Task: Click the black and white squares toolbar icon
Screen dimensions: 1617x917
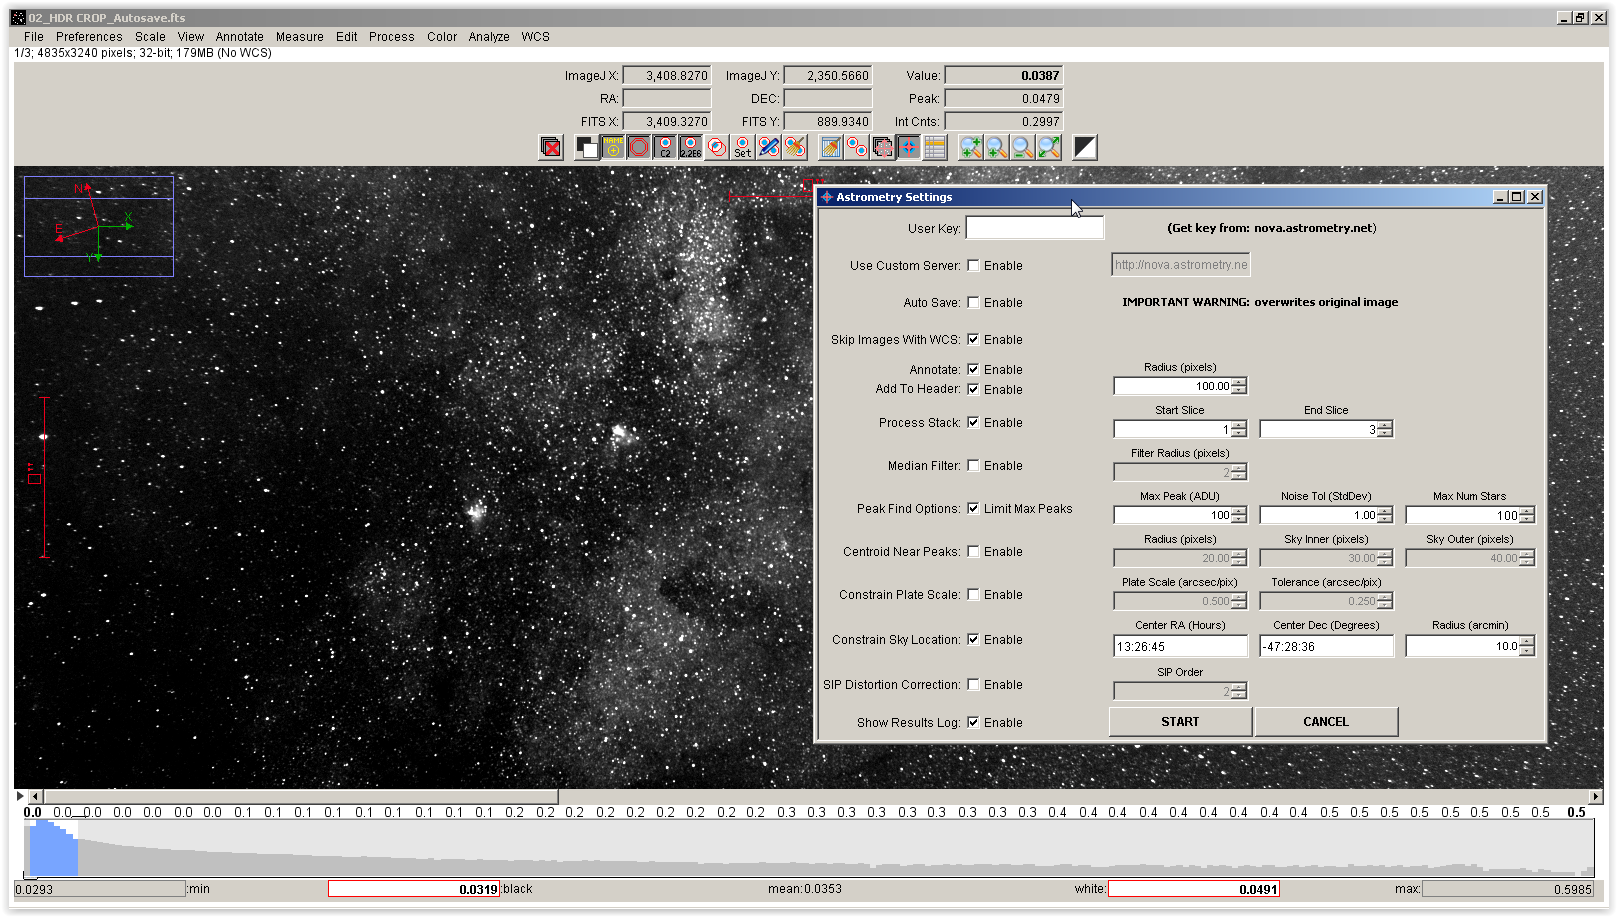Action: coord(587,148)
